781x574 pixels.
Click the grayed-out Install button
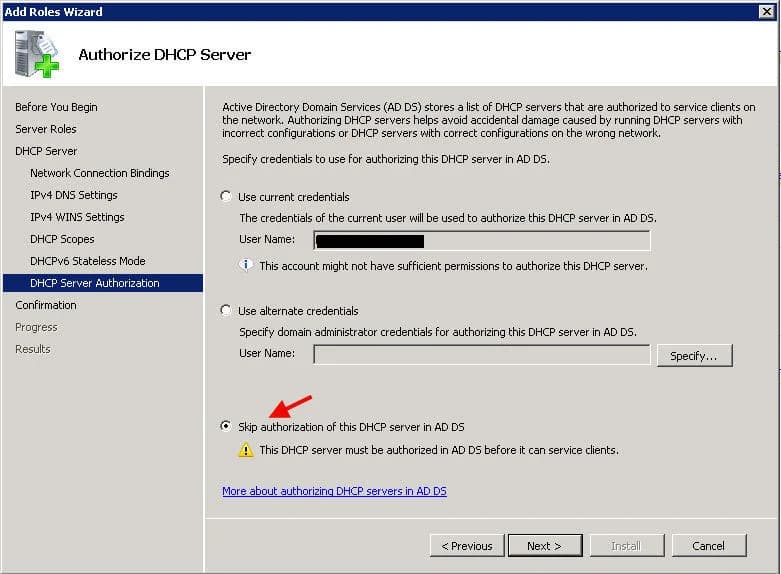[627, 546]
